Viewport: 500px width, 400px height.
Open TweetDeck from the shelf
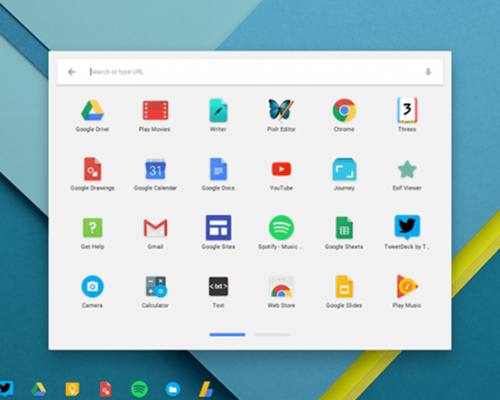[x=5, y=389]
